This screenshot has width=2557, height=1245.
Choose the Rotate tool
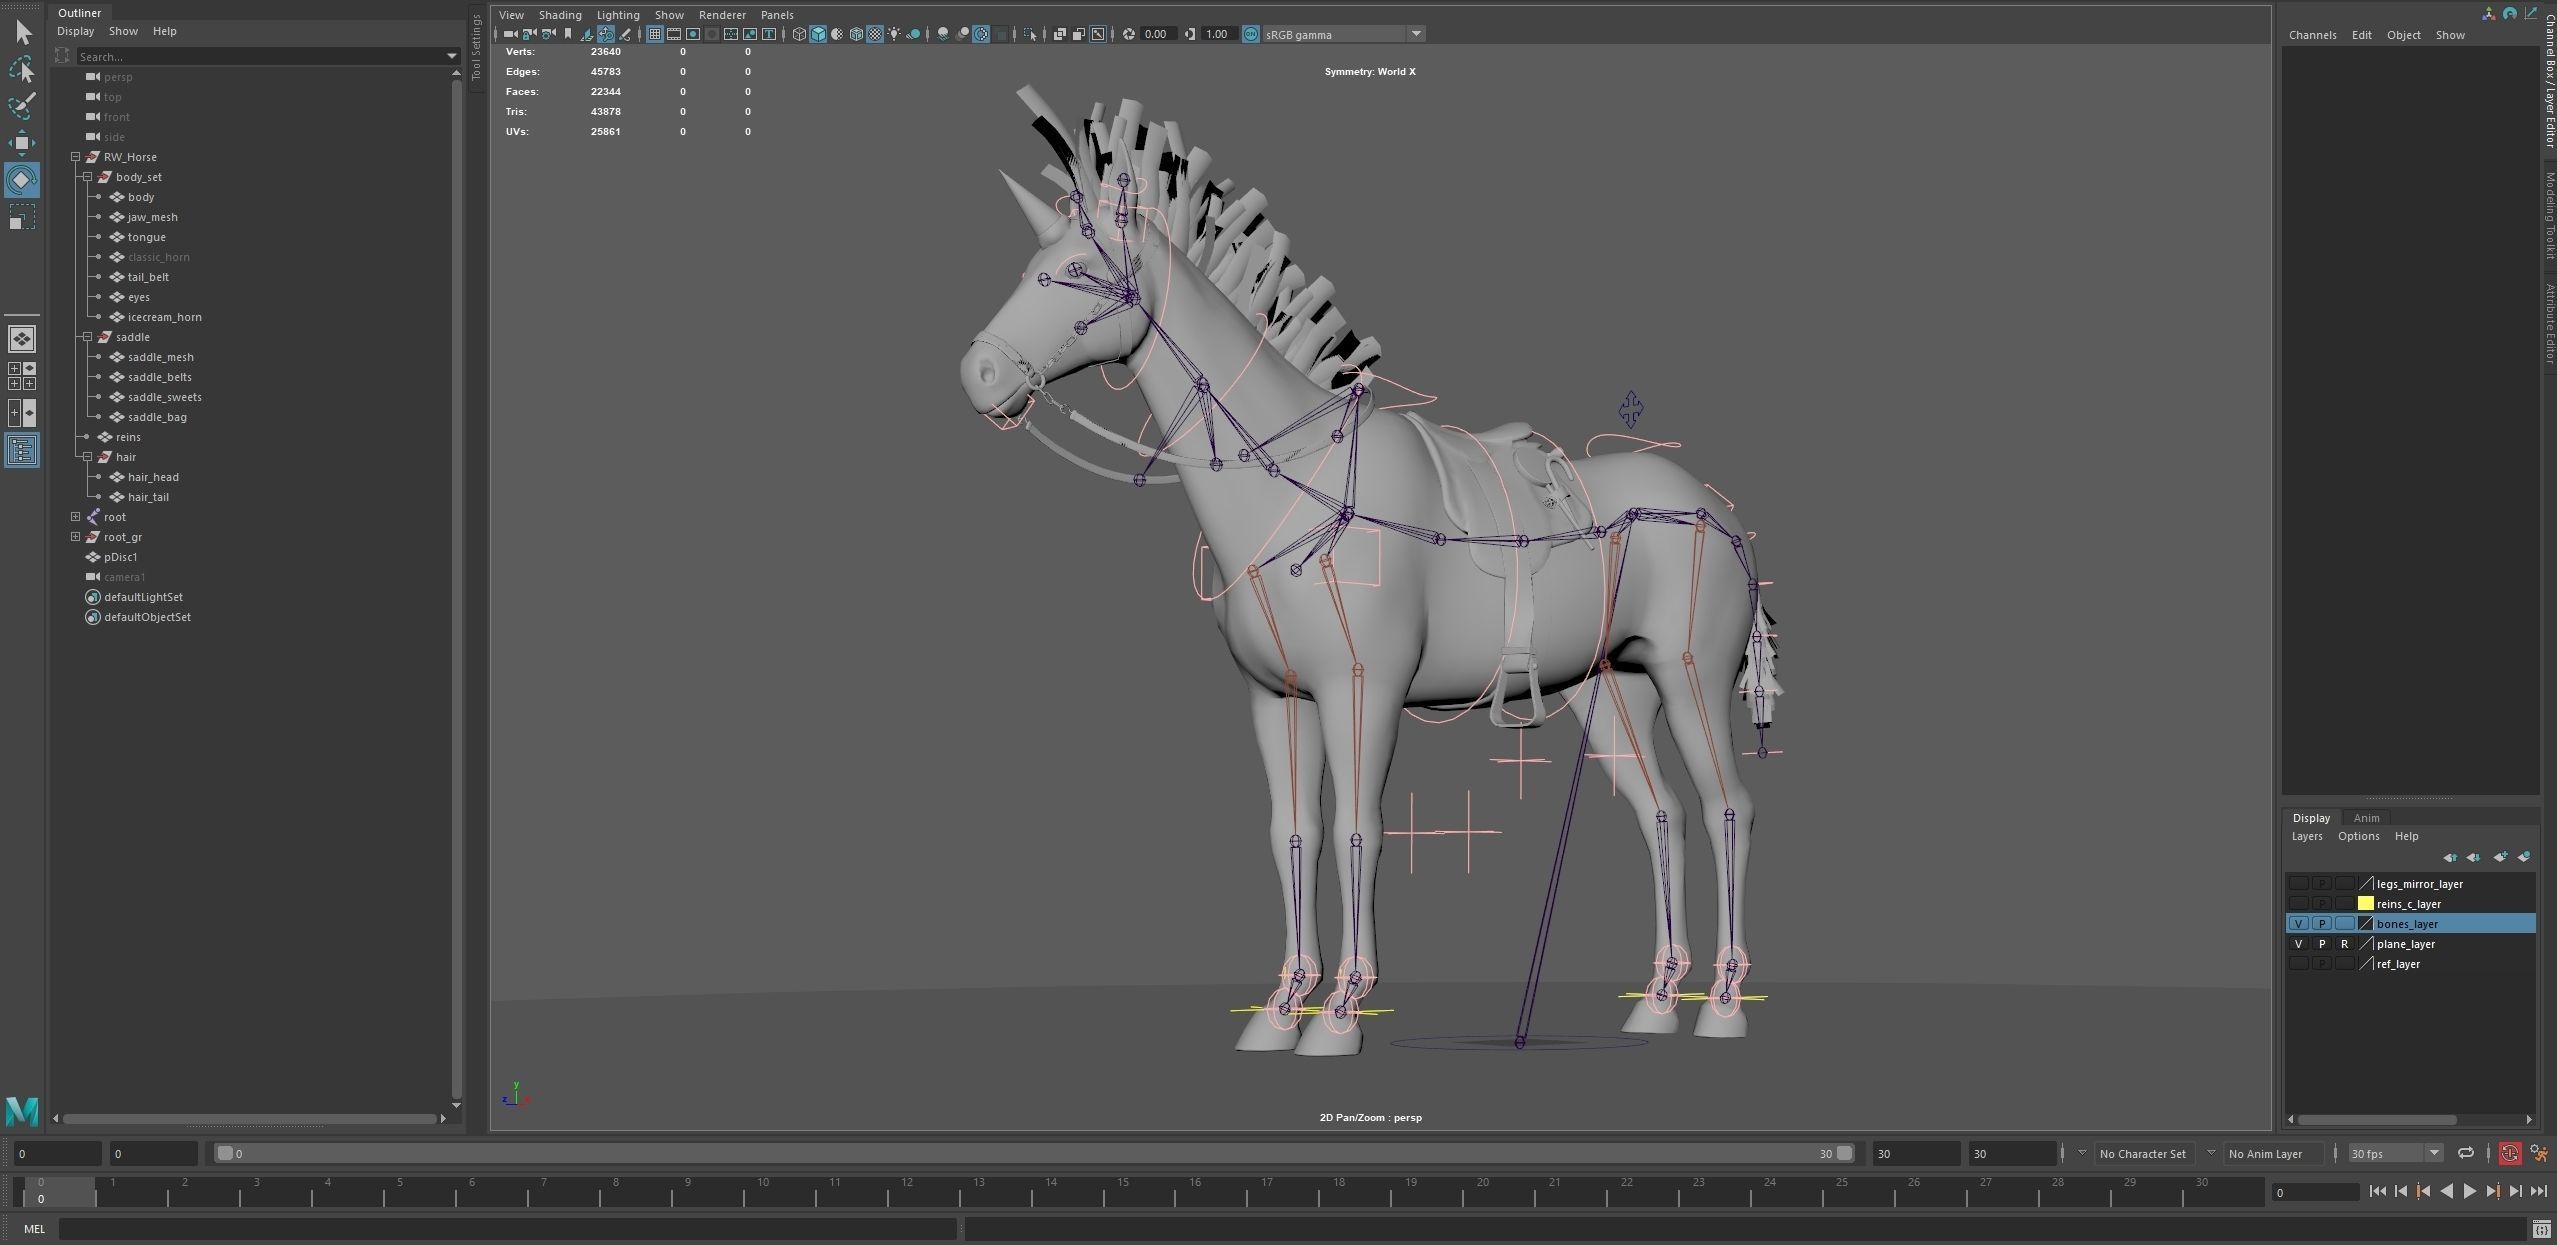[22, 180]
